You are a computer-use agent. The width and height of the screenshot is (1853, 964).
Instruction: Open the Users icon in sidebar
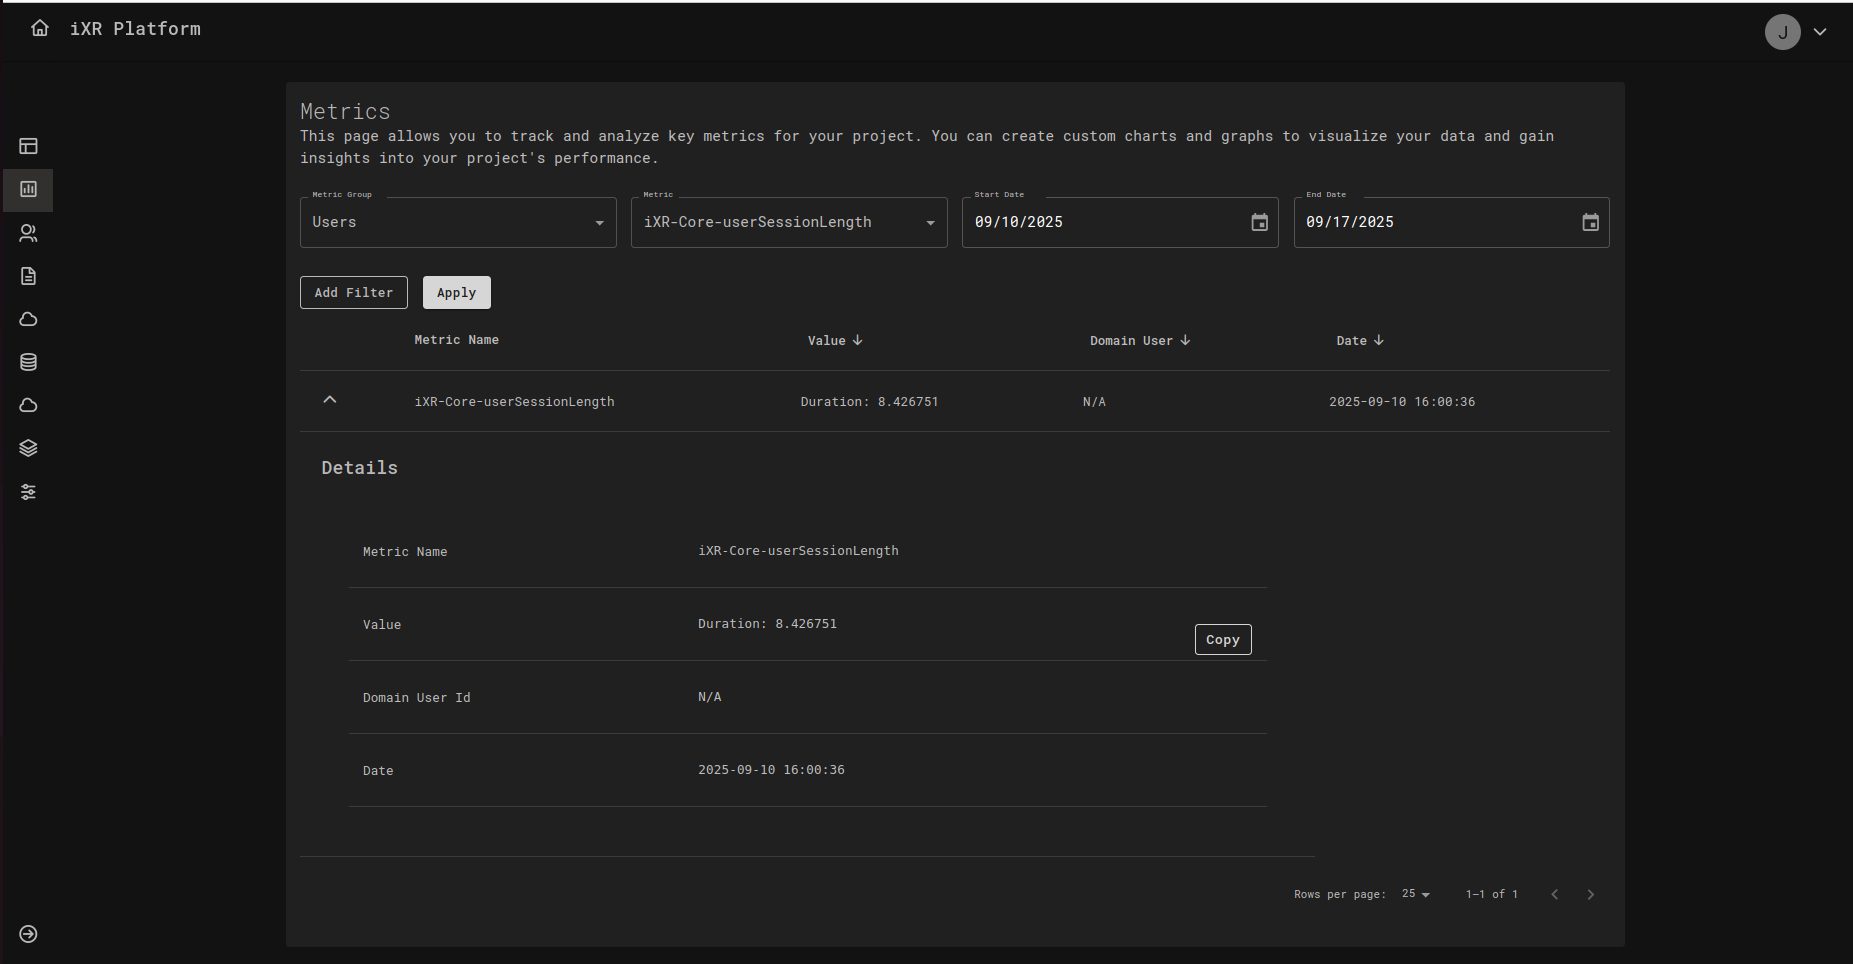pos(28,233)
